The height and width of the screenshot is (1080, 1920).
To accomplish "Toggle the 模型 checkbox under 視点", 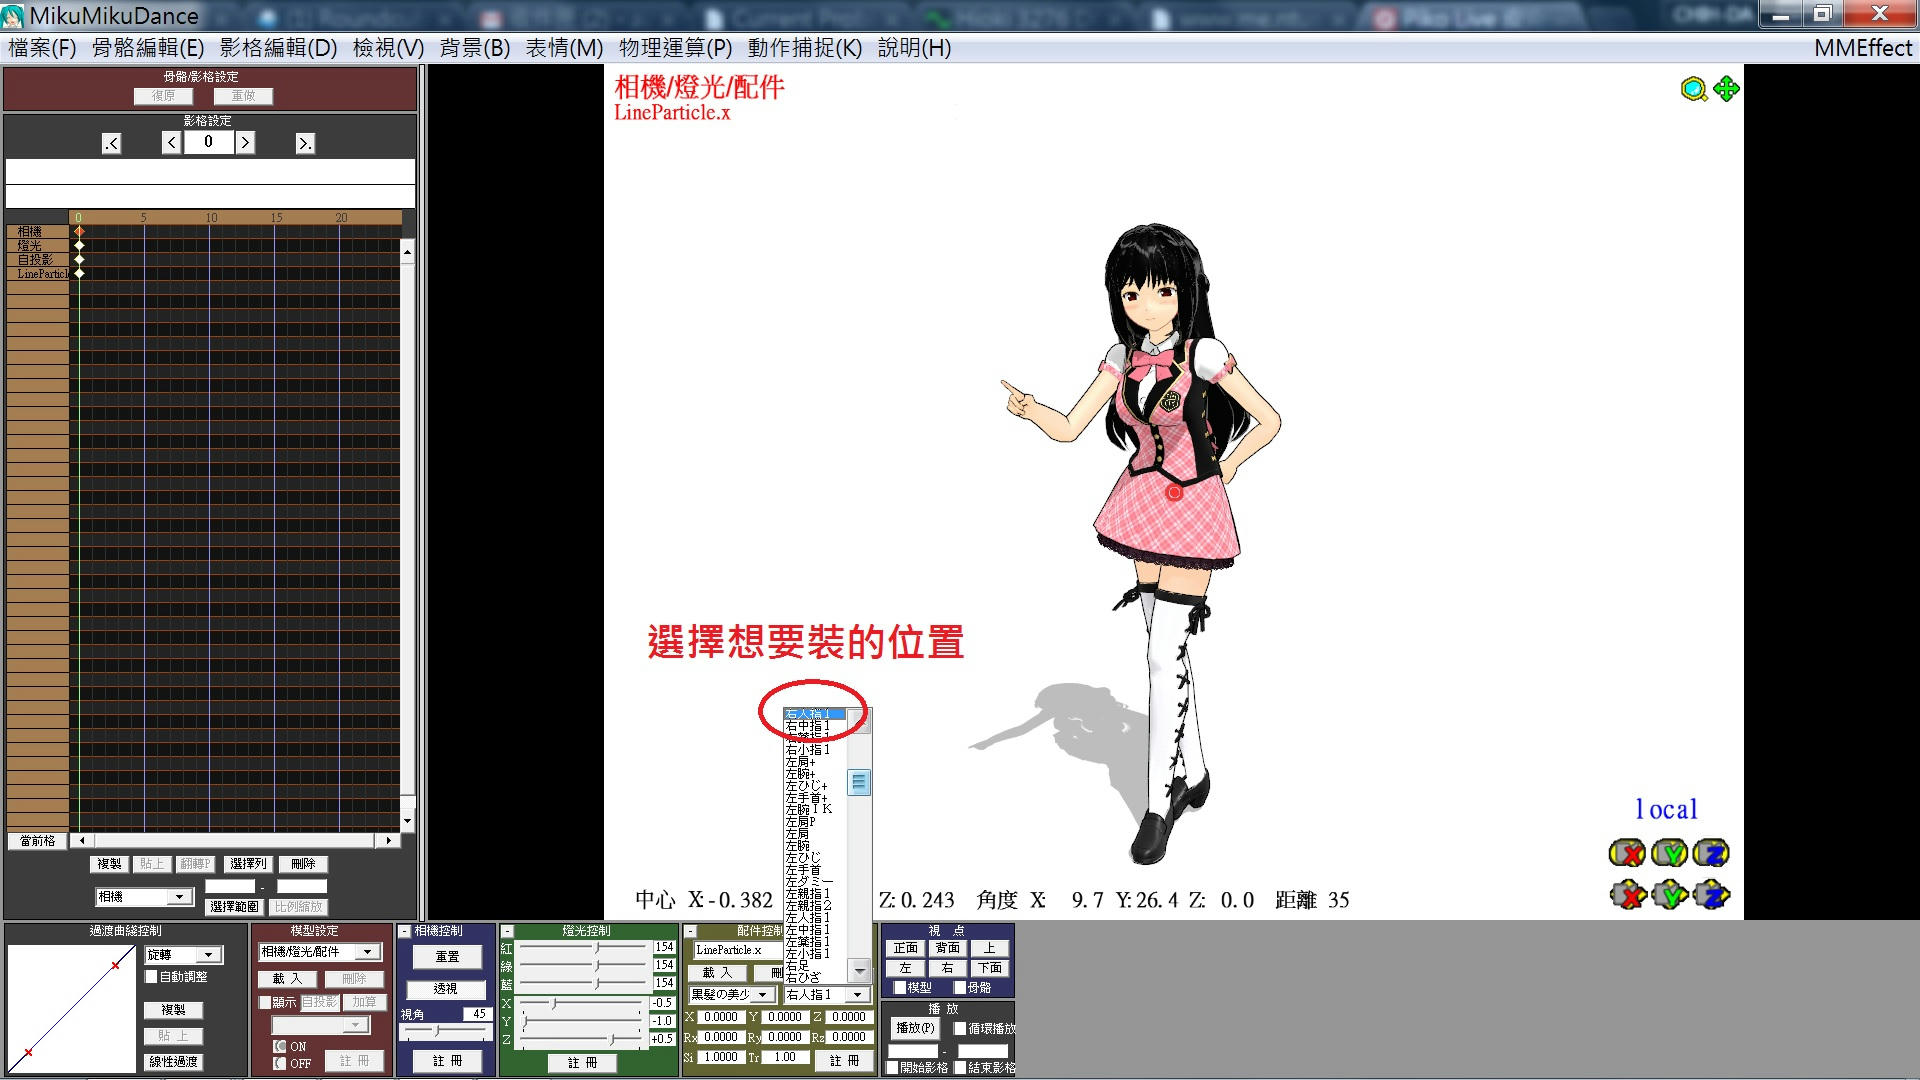I will 899,987.
